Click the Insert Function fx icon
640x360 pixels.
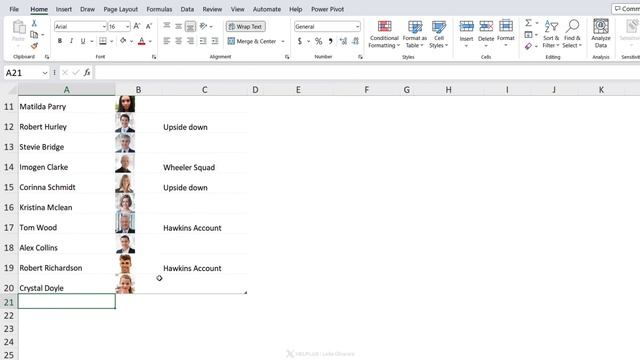87,73
